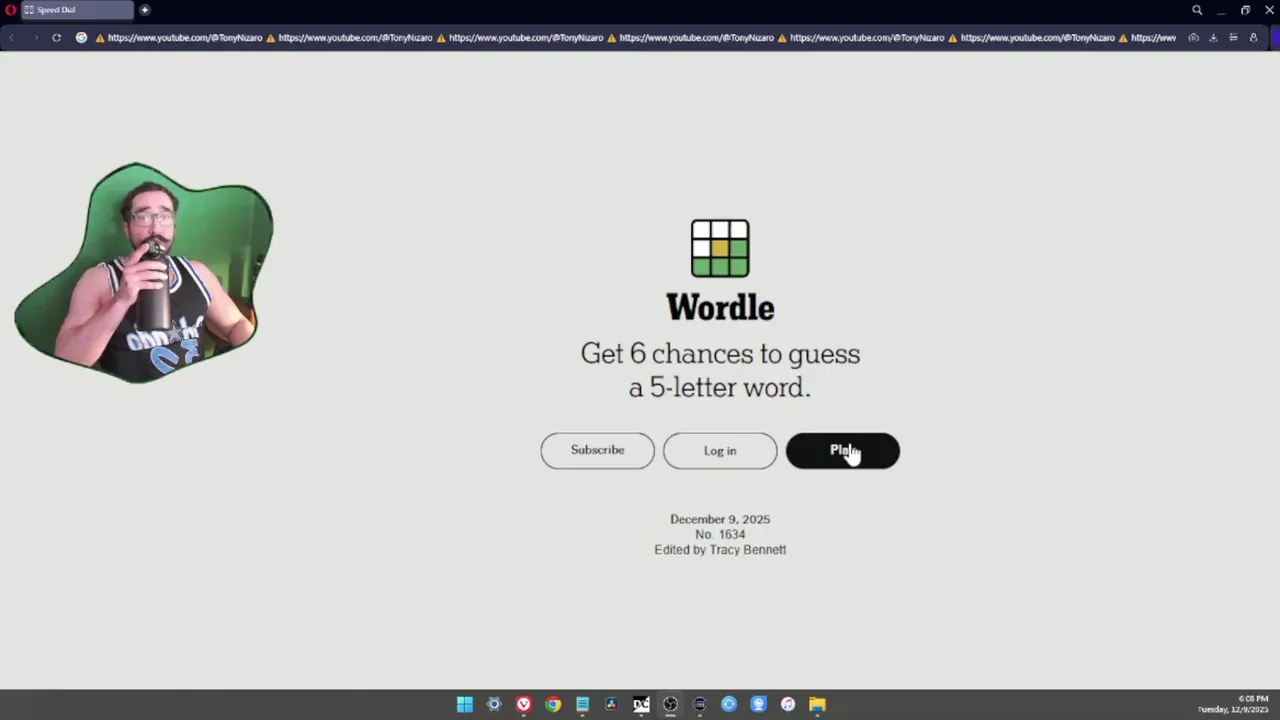Go forward to next page
Screen dimensions: 1280x720
35,38
